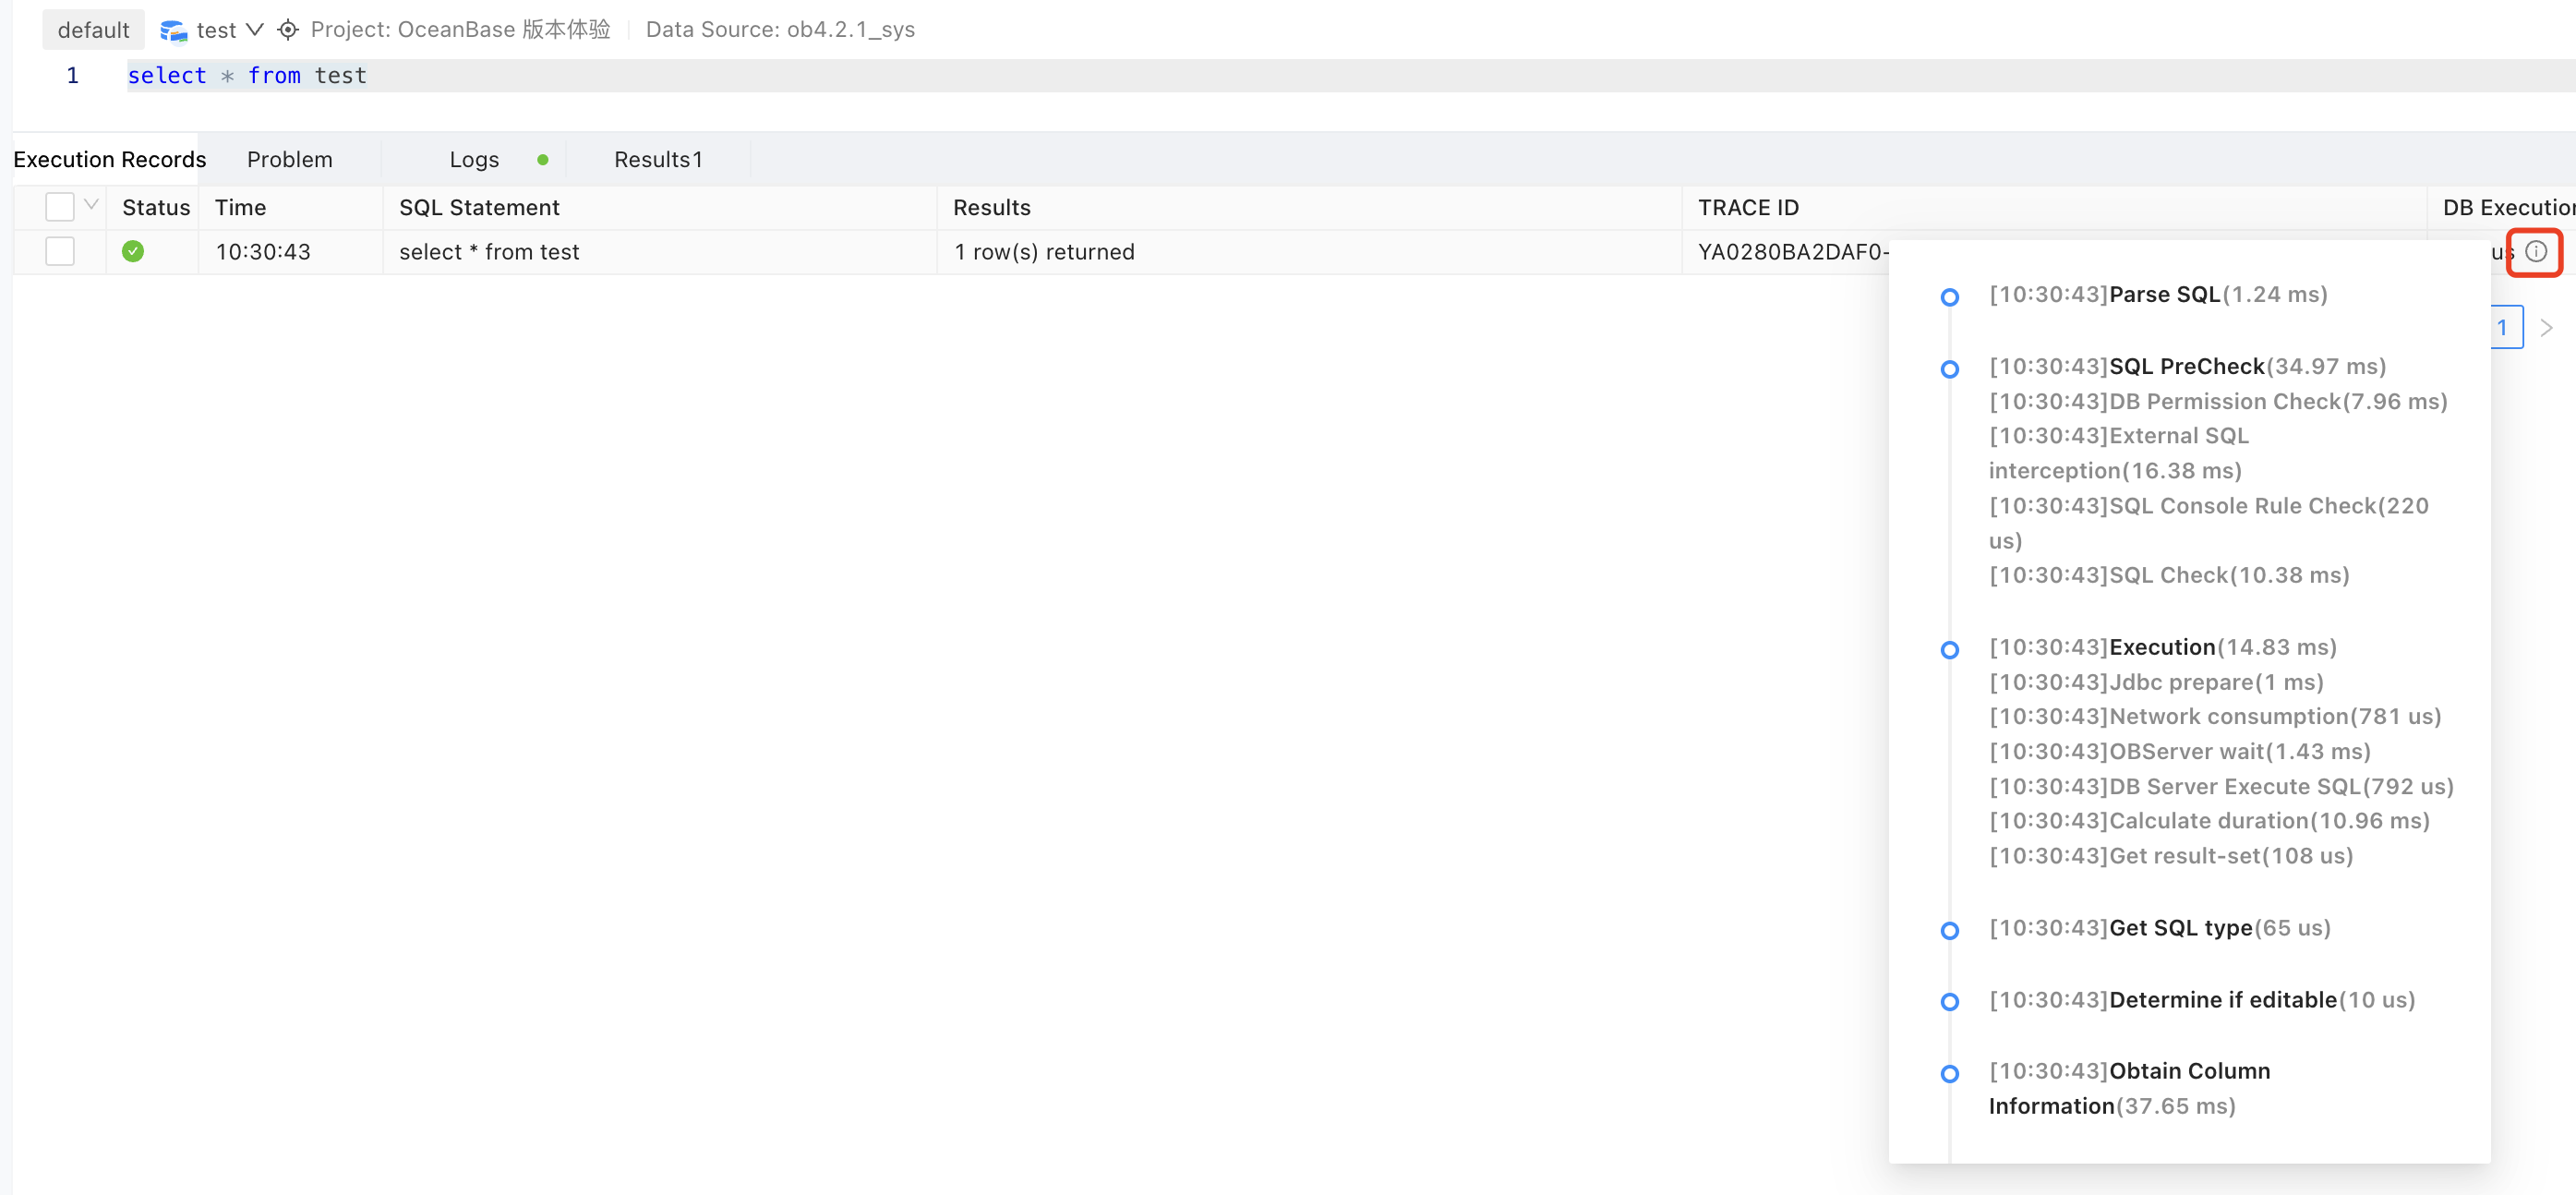The width and height of the screenshot is (2576, 1195).
Task: Switch to the Problem tab
Action: click(289, 159)
